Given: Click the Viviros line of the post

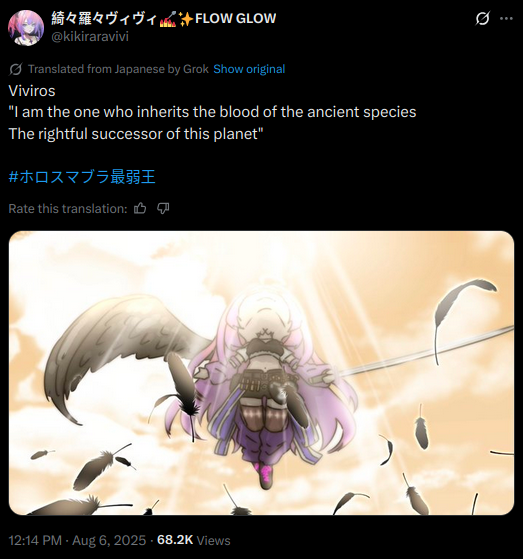Looking at the screenshot, I should (x=32, y=91).
